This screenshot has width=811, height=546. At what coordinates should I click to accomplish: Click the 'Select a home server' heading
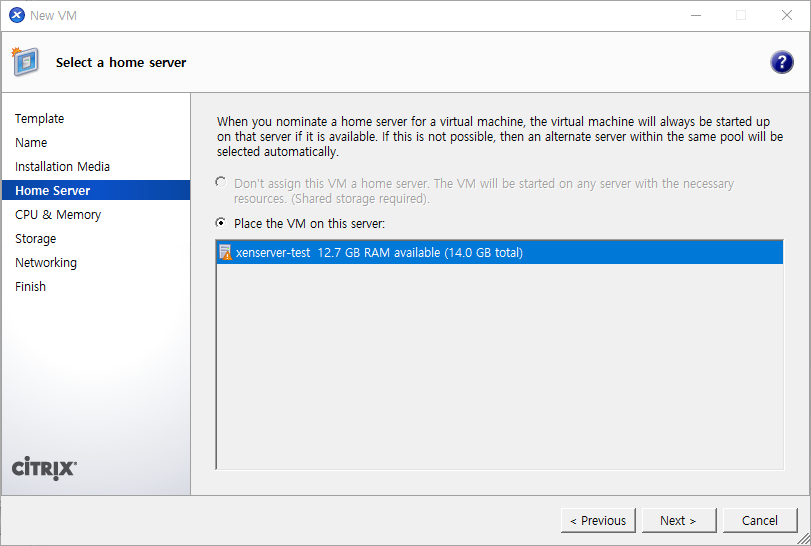point(121,63)
